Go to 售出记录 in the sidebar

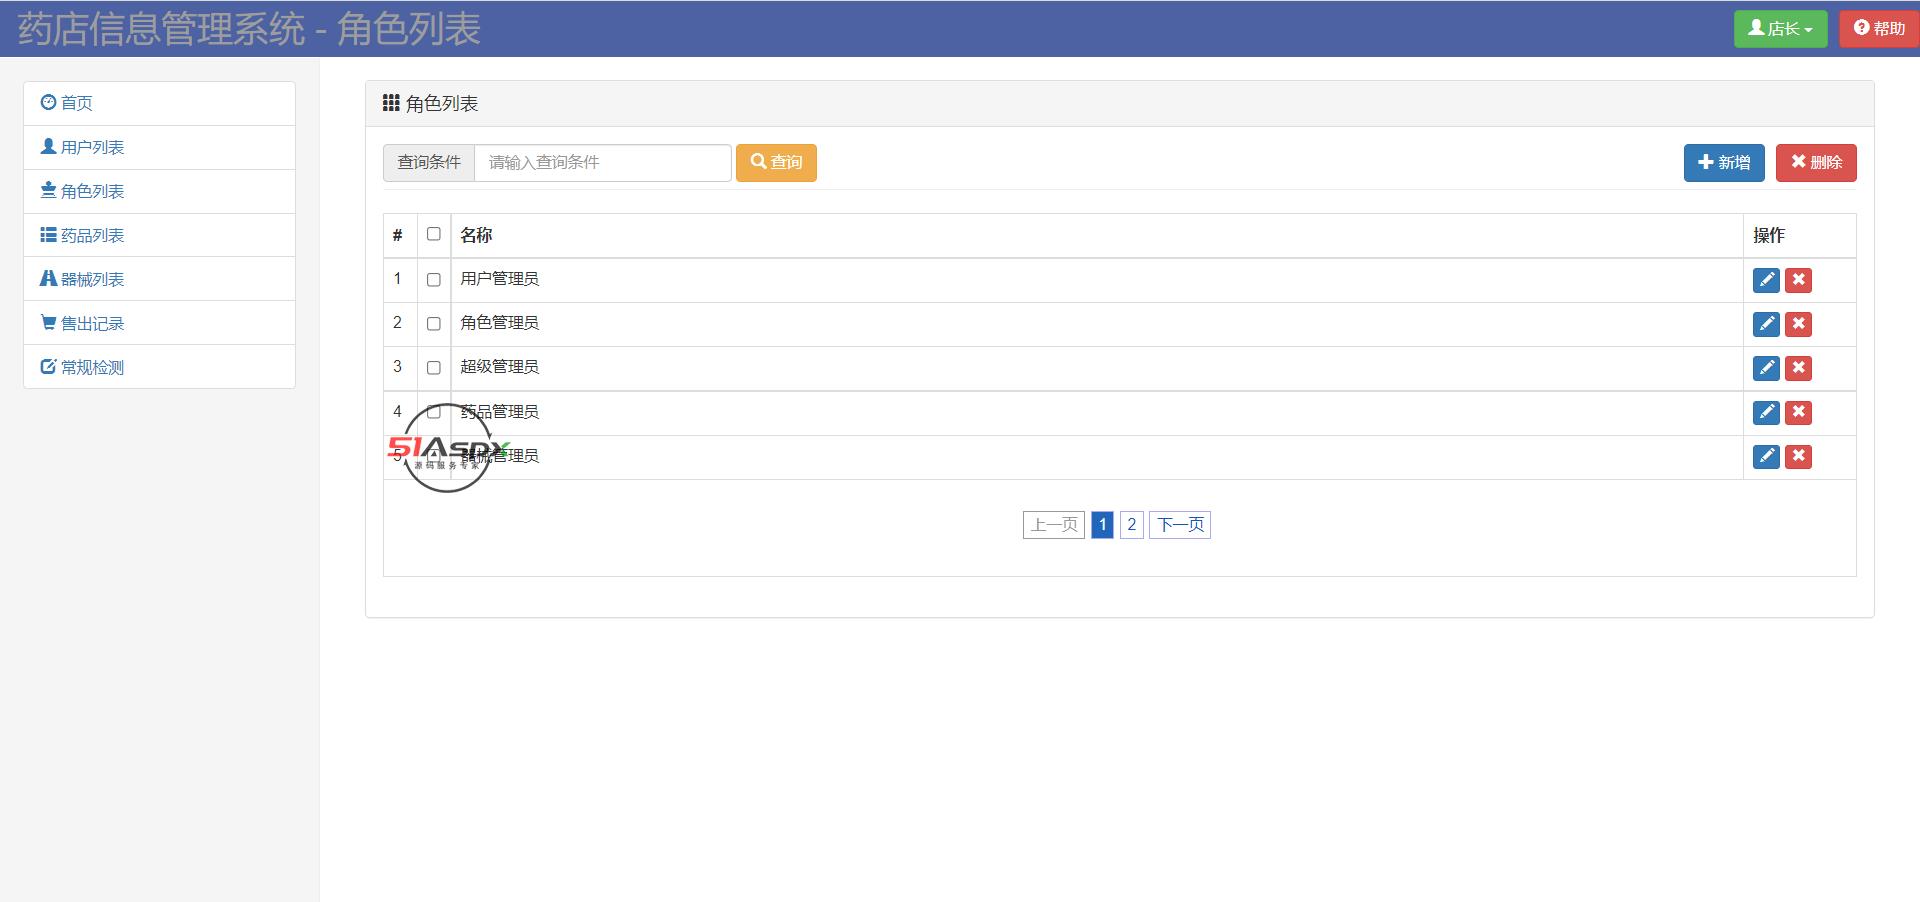pos(92,324)
